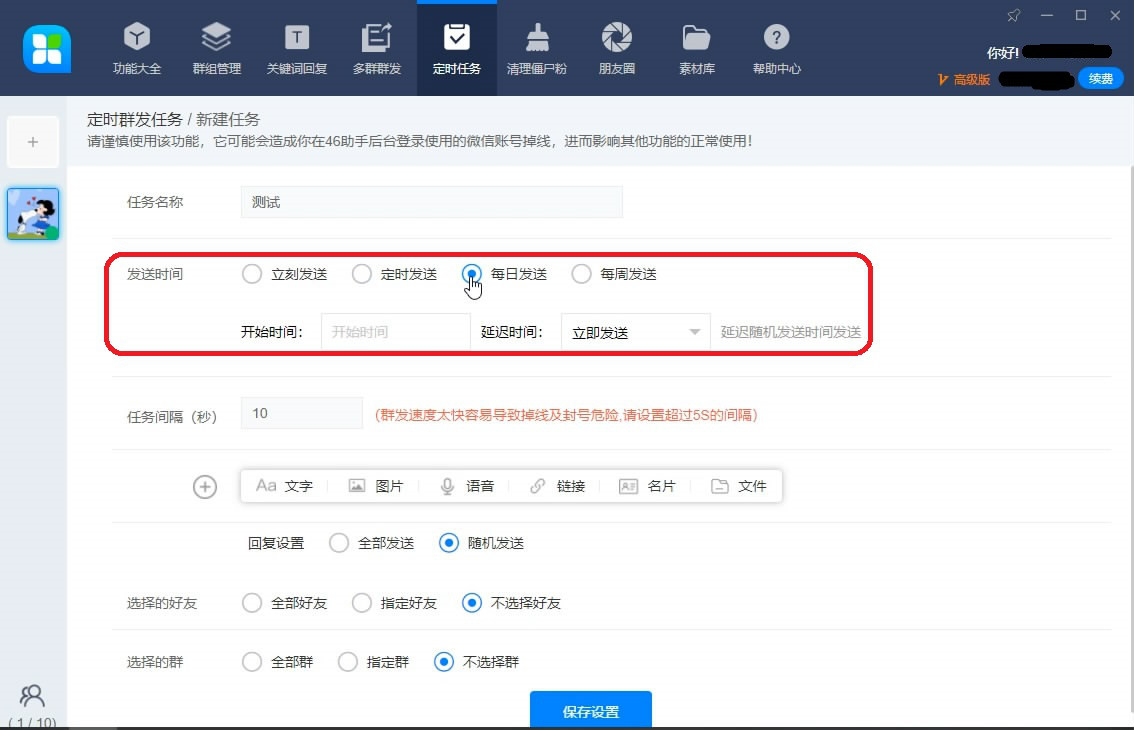This screenshot has width=1134, height=730.
Task: Open 群组管理 layers icon
Action: point(216,38)
